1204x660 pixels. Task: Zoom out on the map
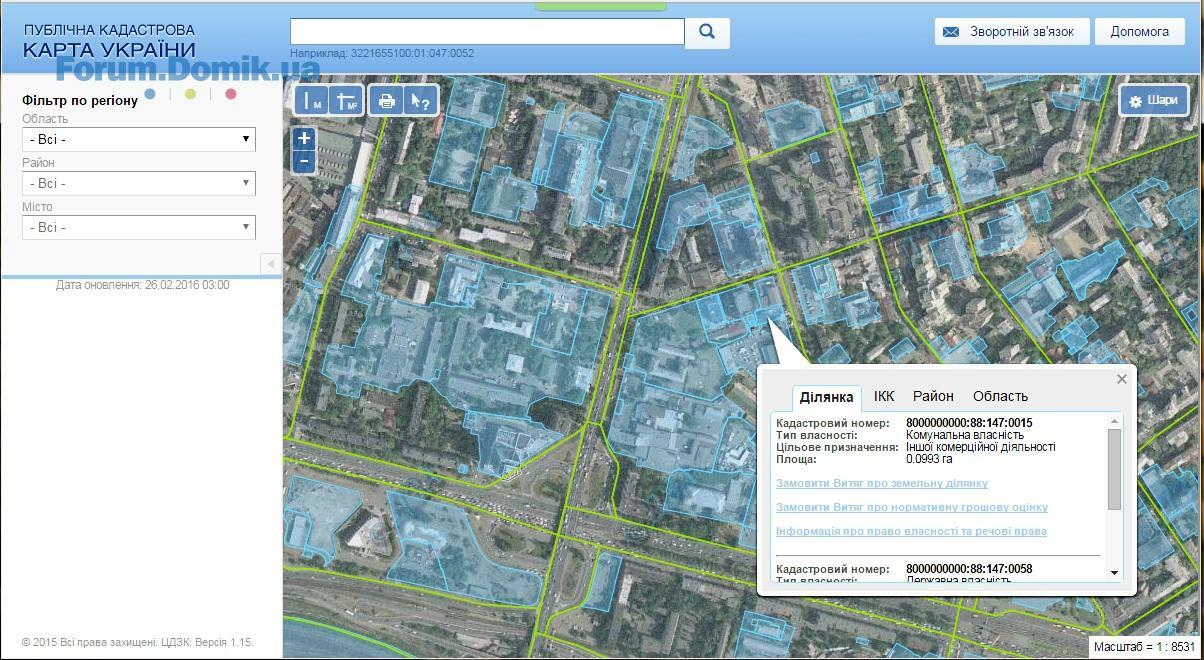(305, 162)
